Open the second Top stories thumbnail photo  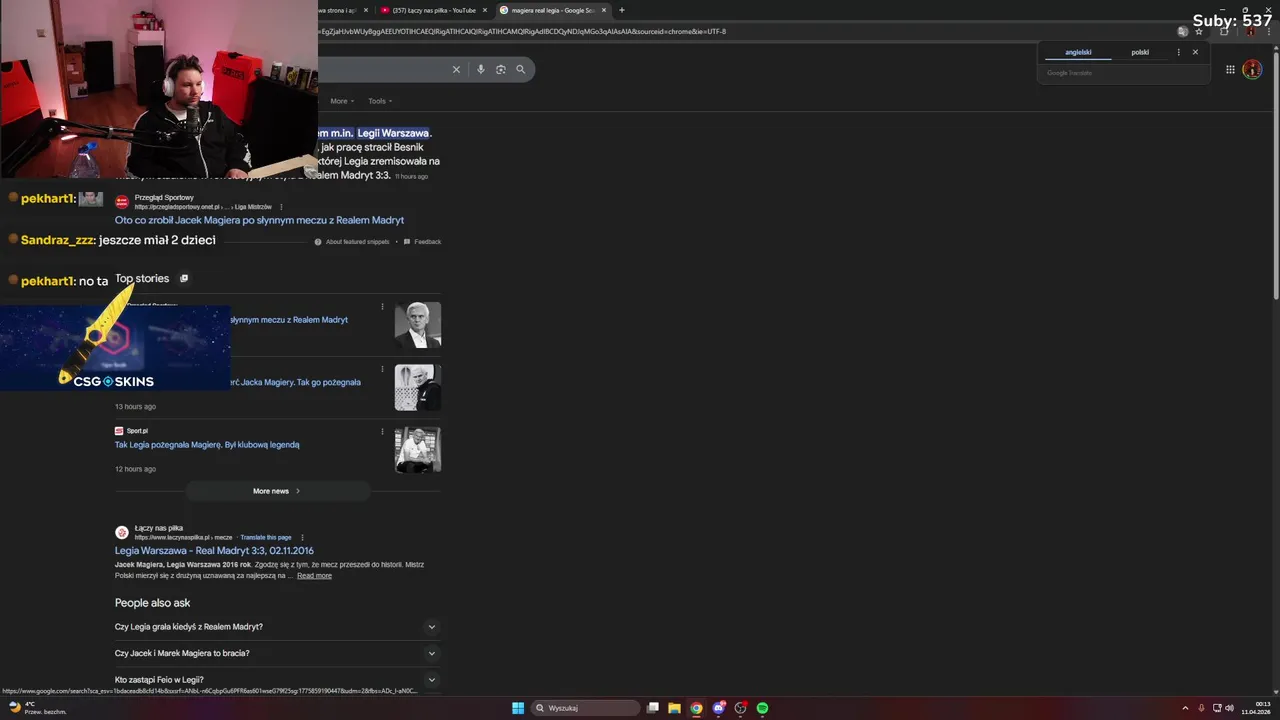pos(418,387)
